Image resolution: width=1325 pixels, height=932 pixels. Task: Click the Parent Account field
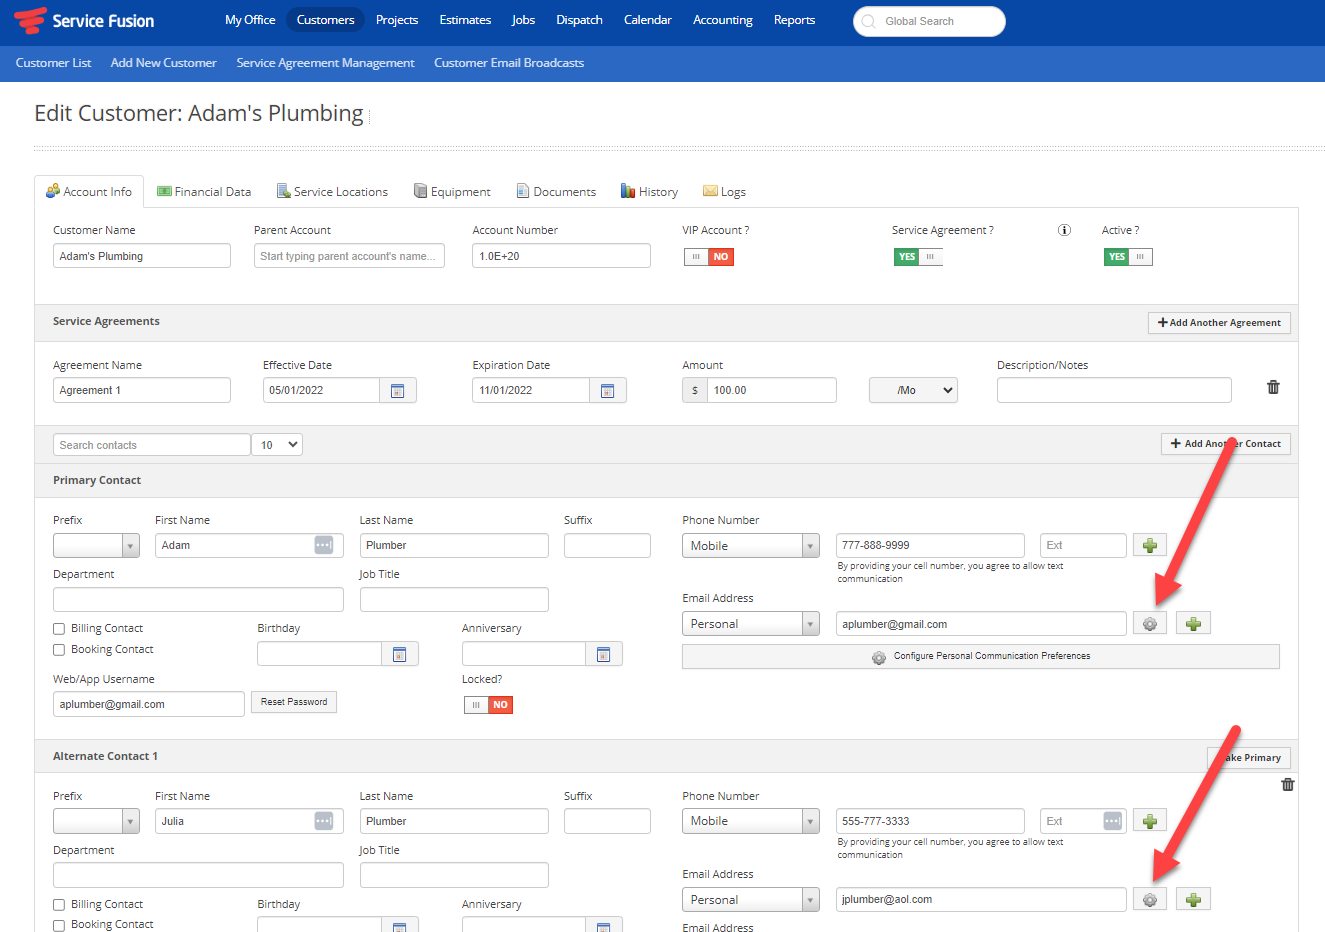pos(349,256)
